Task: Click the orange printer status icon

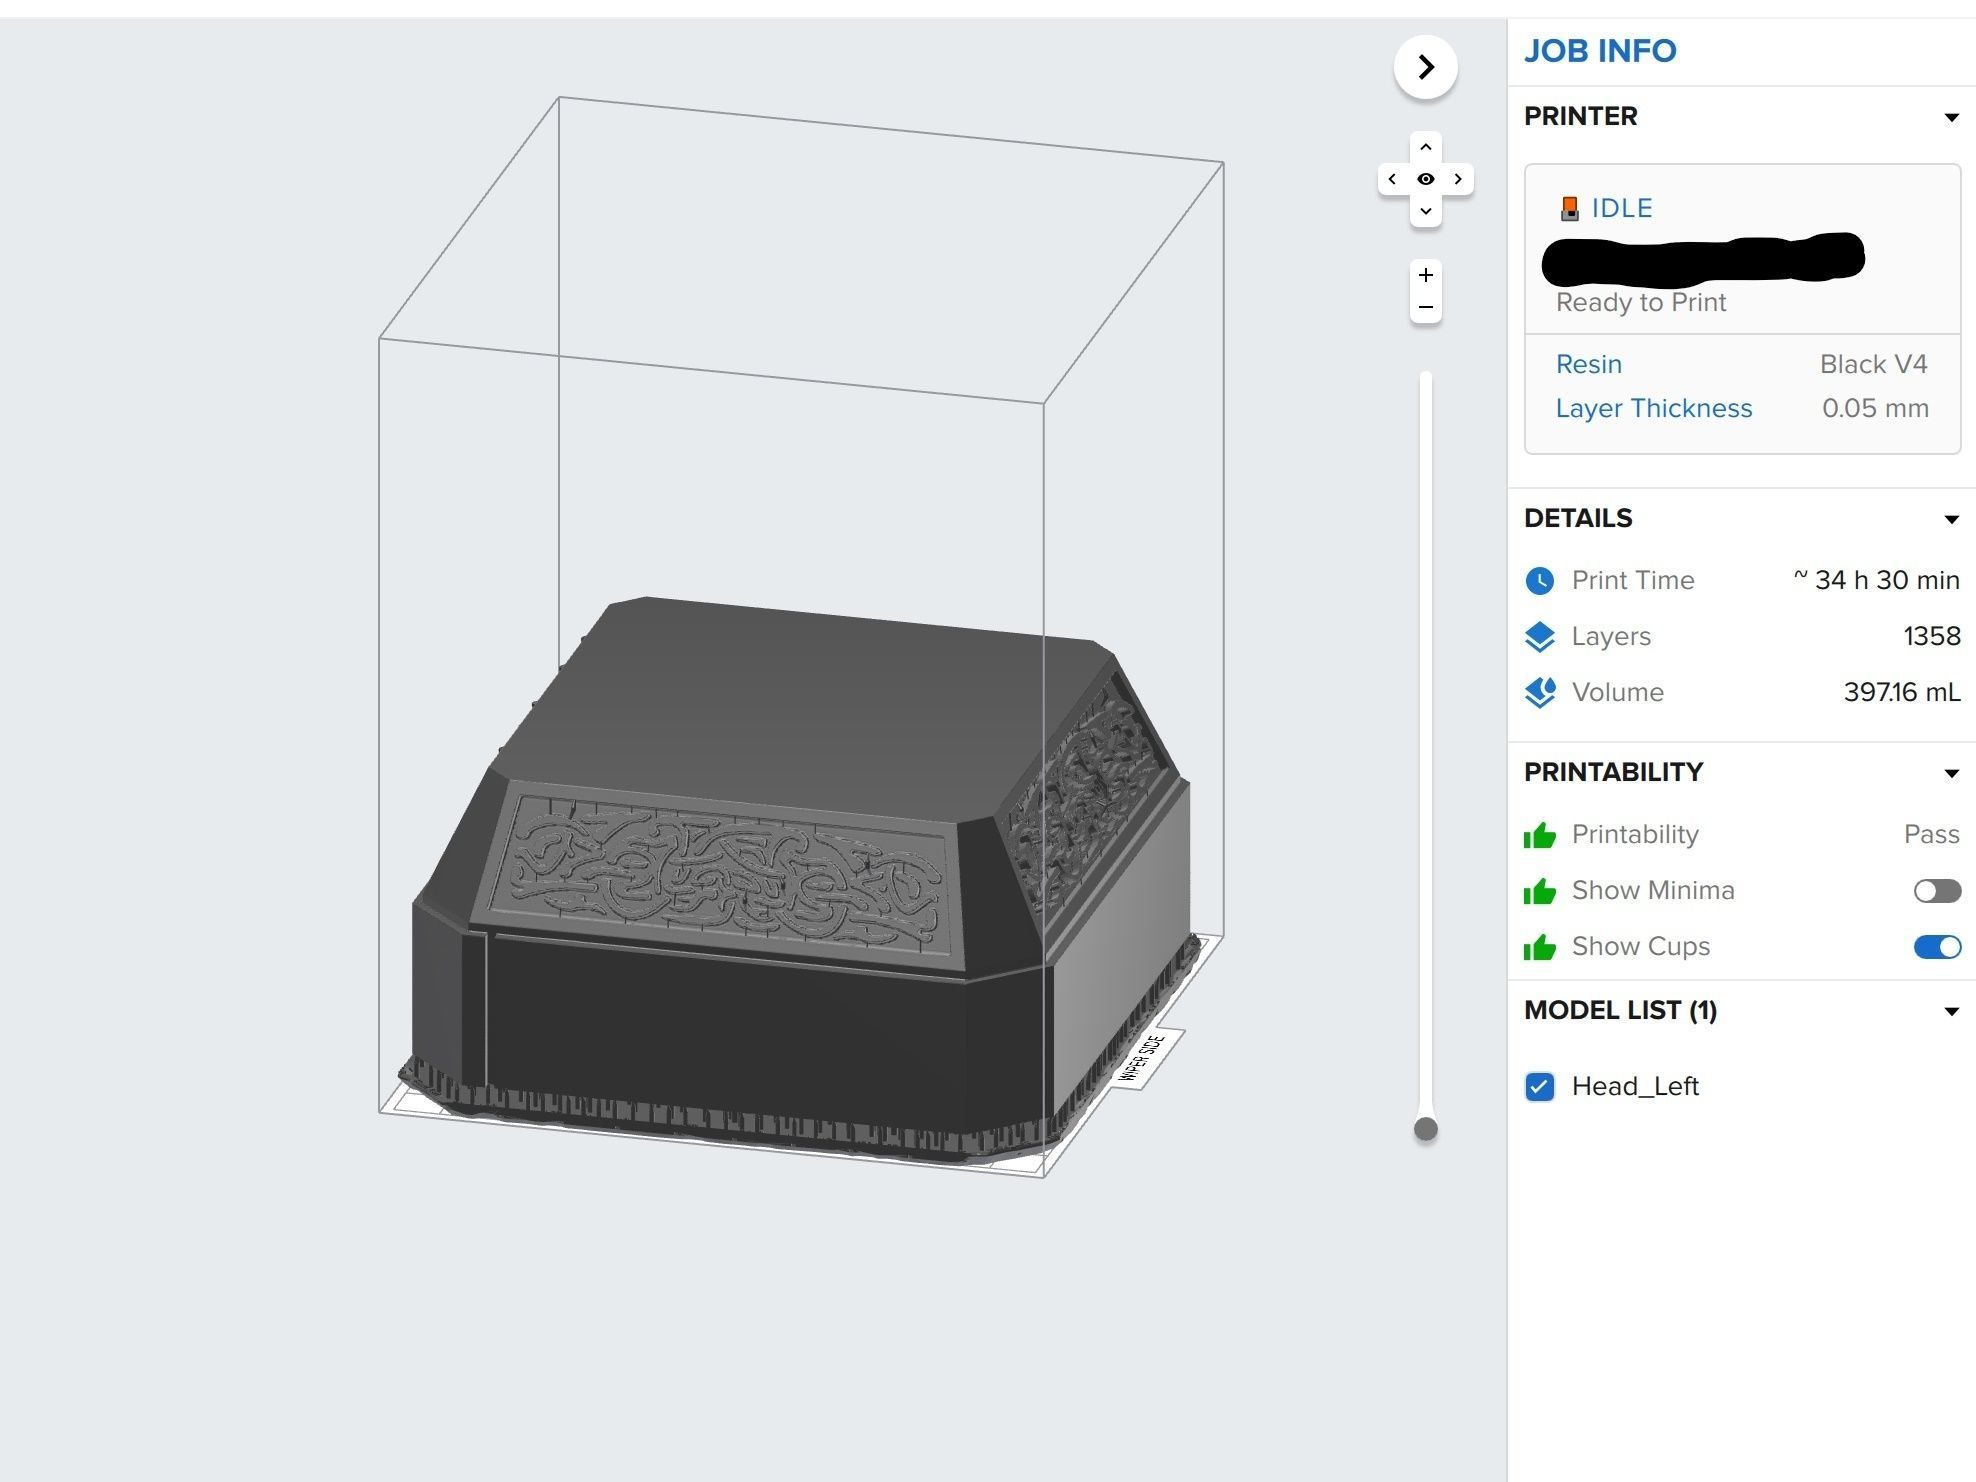Action: pyautogui.click(x=1569, y=208)
